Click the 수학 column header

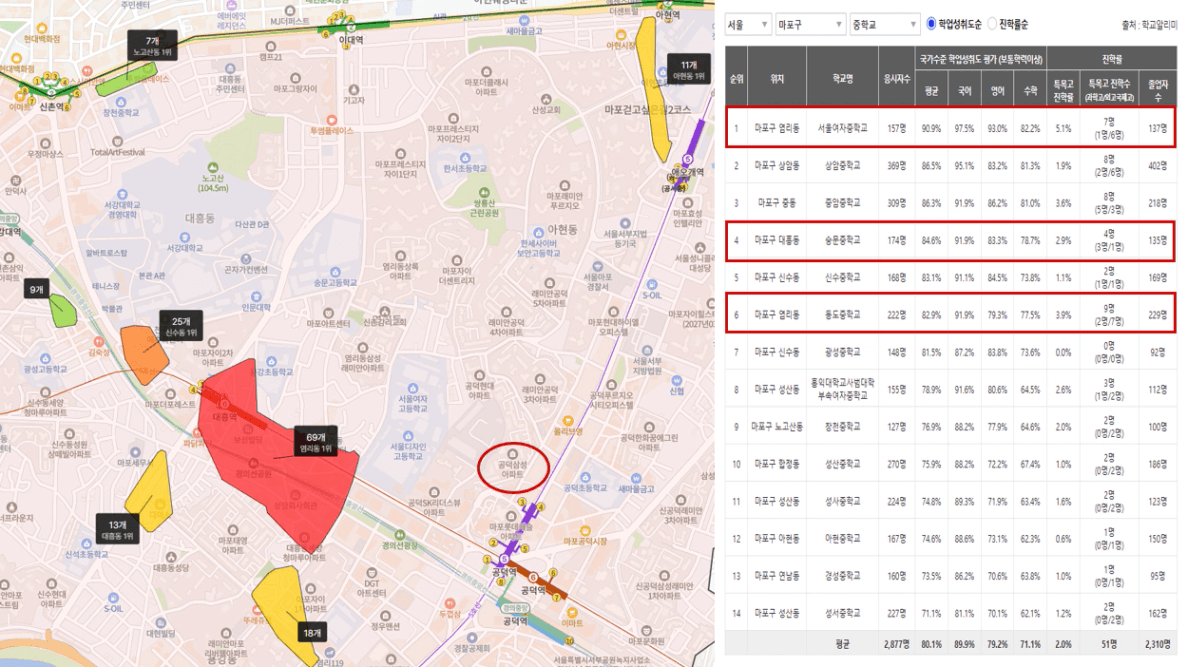pyautogui.click(x=1030, y=91)
